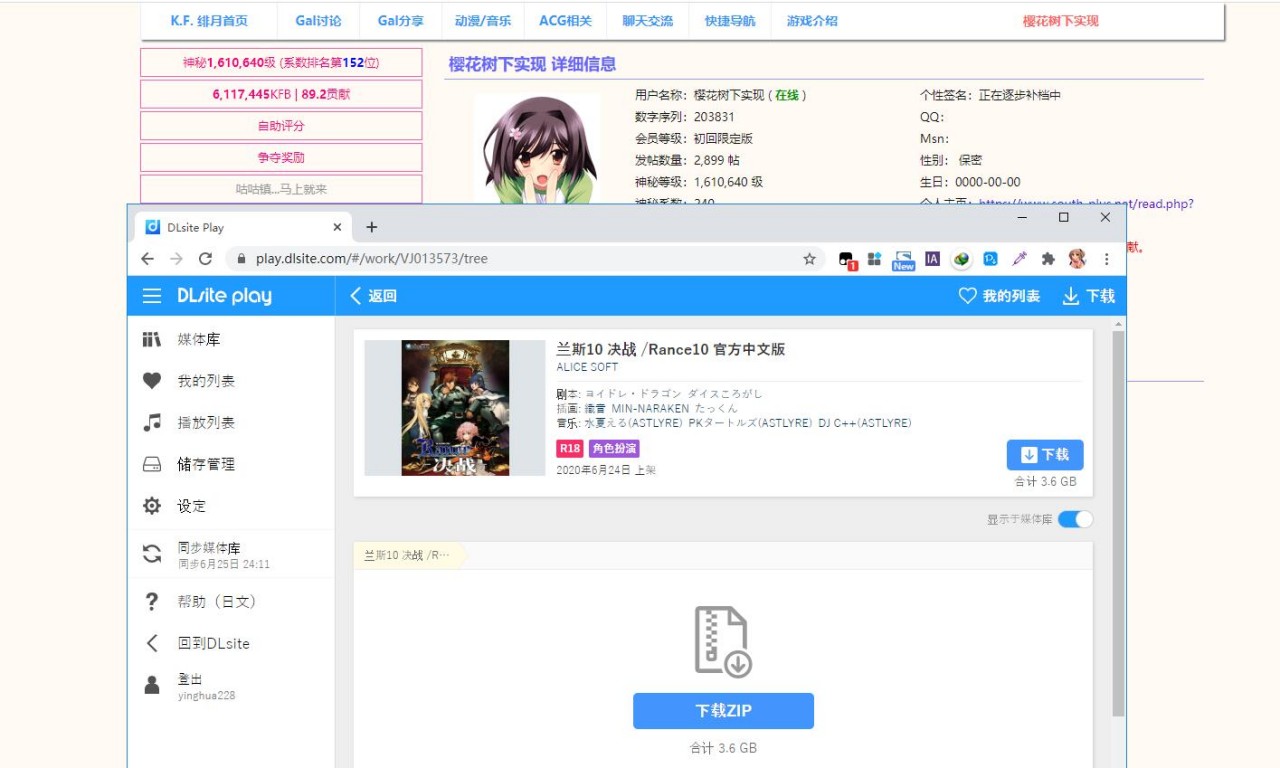Viewport: 1280px width, 768px height.
Task: Click the globe download manager extension
Action: 961,259
